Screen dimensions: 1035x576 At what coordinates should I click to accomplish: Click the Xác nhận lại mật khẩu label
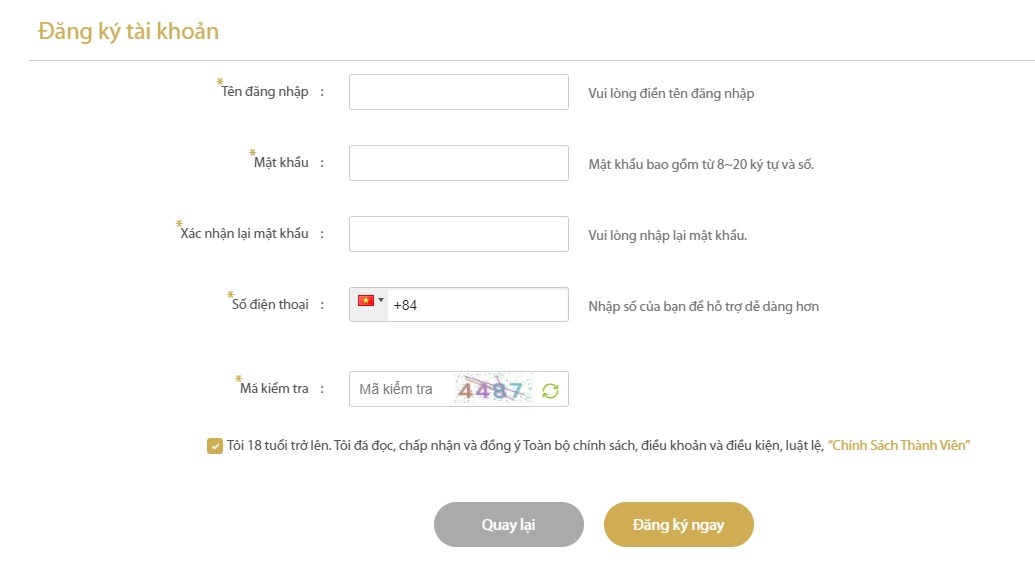245,234
